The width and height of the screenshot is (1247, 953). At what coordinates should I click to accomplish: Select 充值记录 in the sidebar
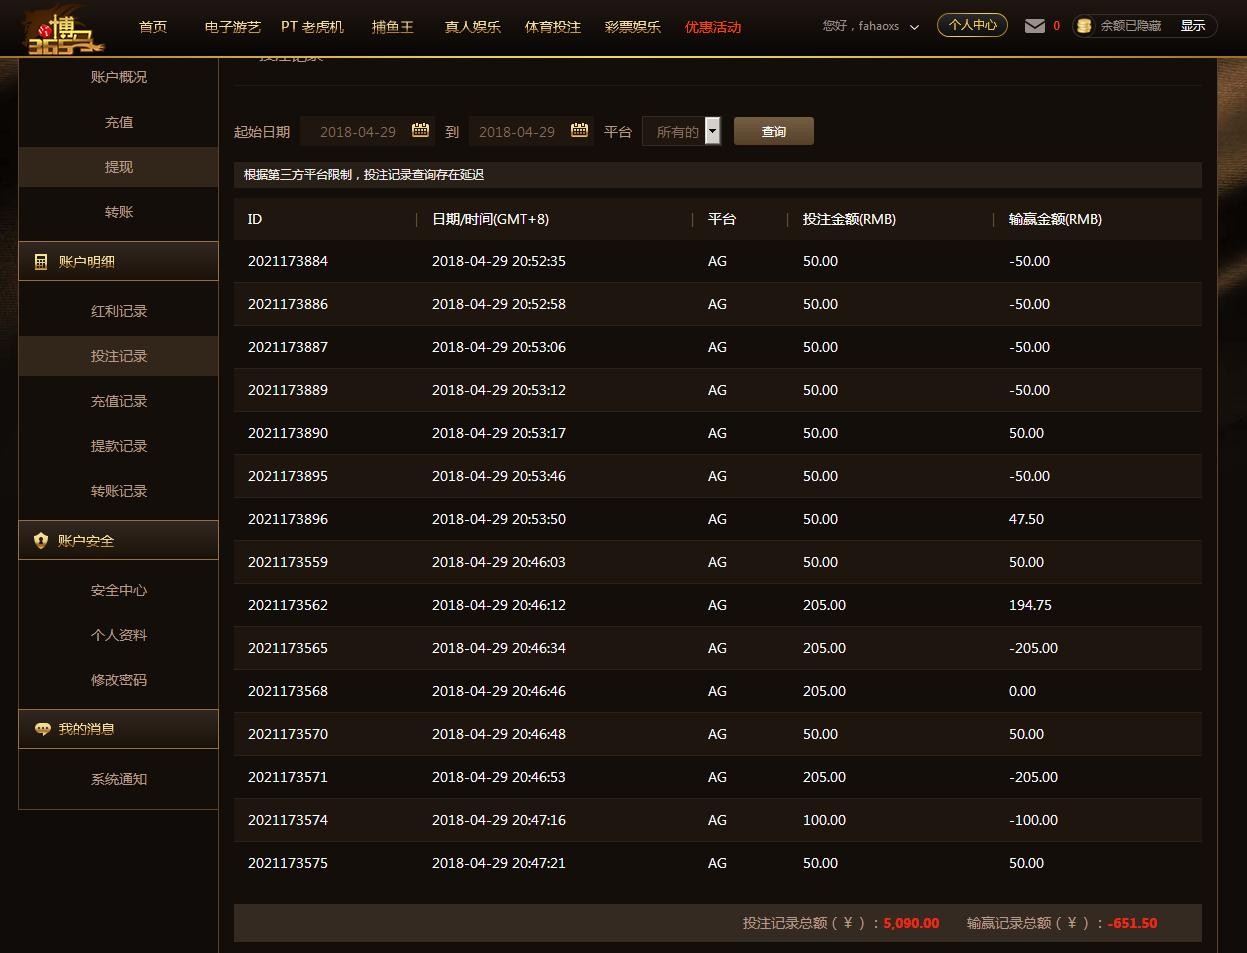tap(119, 401)
